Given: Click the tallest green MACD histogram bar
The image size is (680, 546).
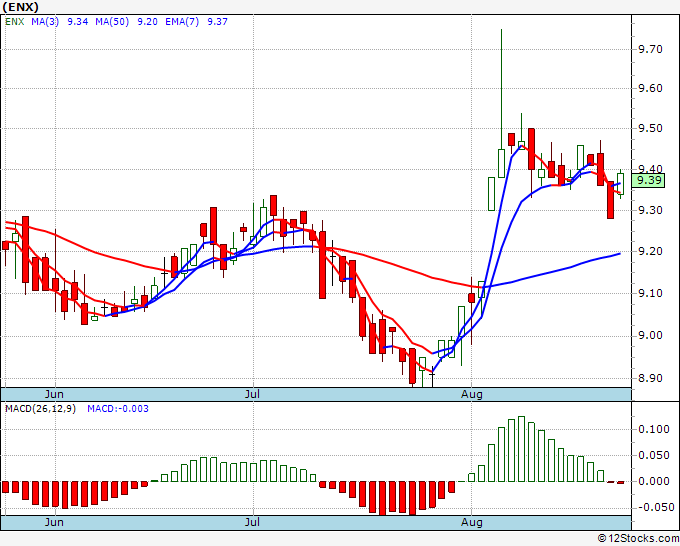Looking at the screenshot, I should (x=521, y=449).
